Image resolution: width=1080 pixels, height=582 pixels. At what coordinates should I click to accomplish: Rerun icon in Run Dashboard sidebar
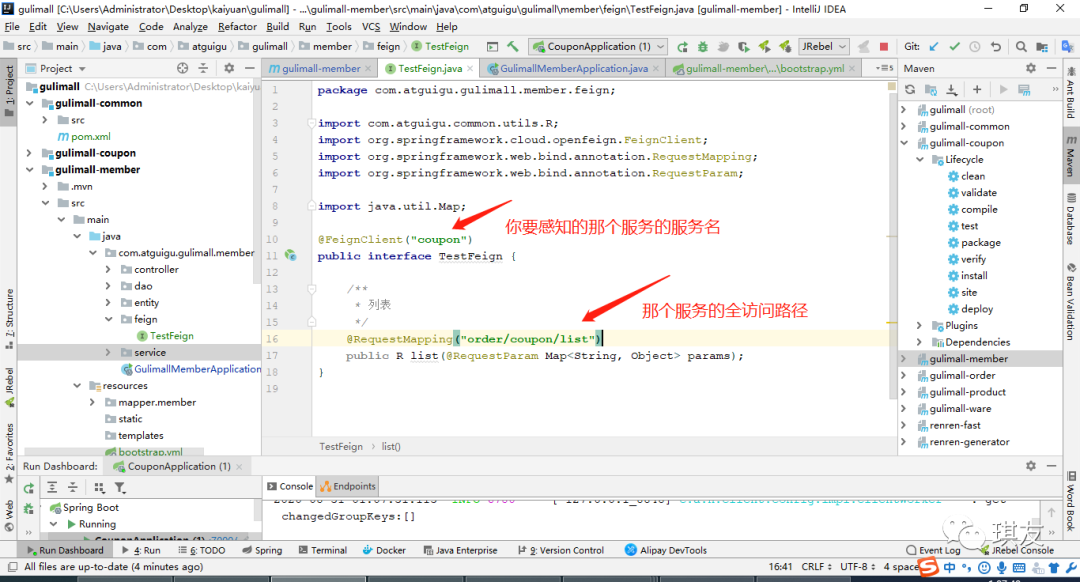click(29, 488)
